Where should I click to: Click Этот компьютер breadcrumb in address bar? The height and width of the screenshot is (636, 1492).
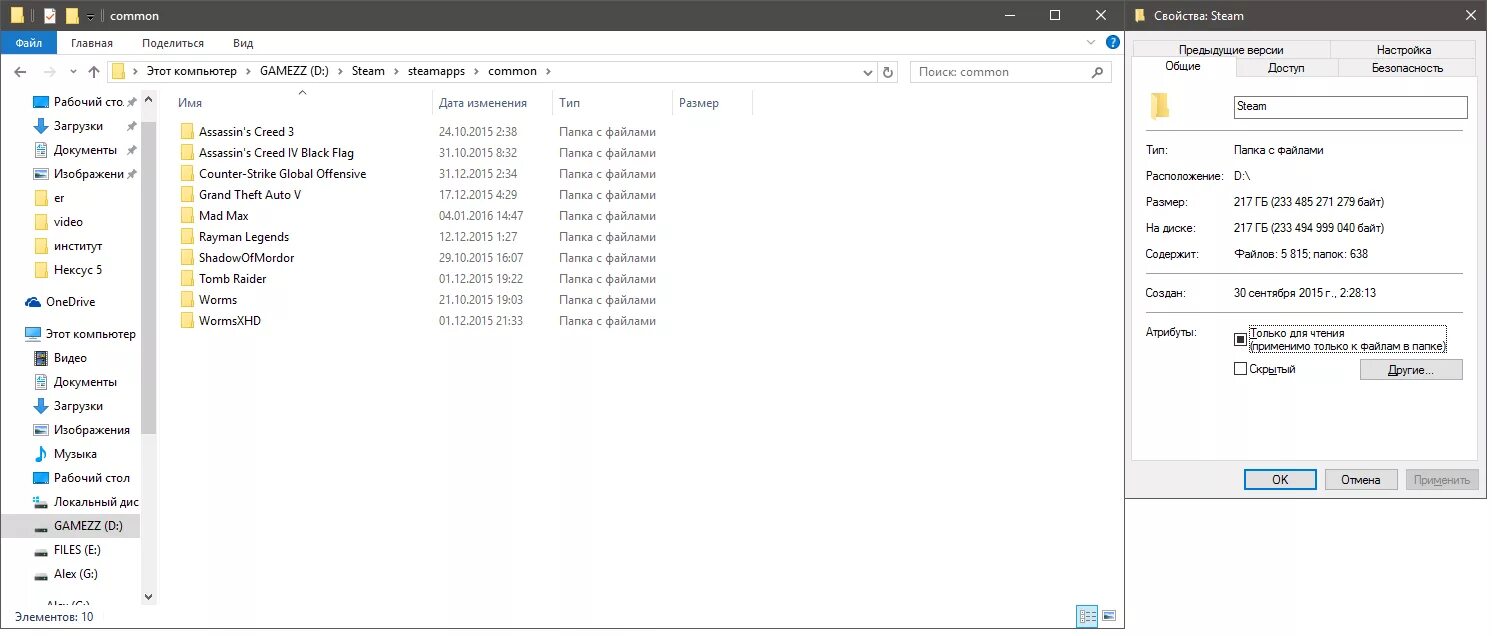coord(192,72)
